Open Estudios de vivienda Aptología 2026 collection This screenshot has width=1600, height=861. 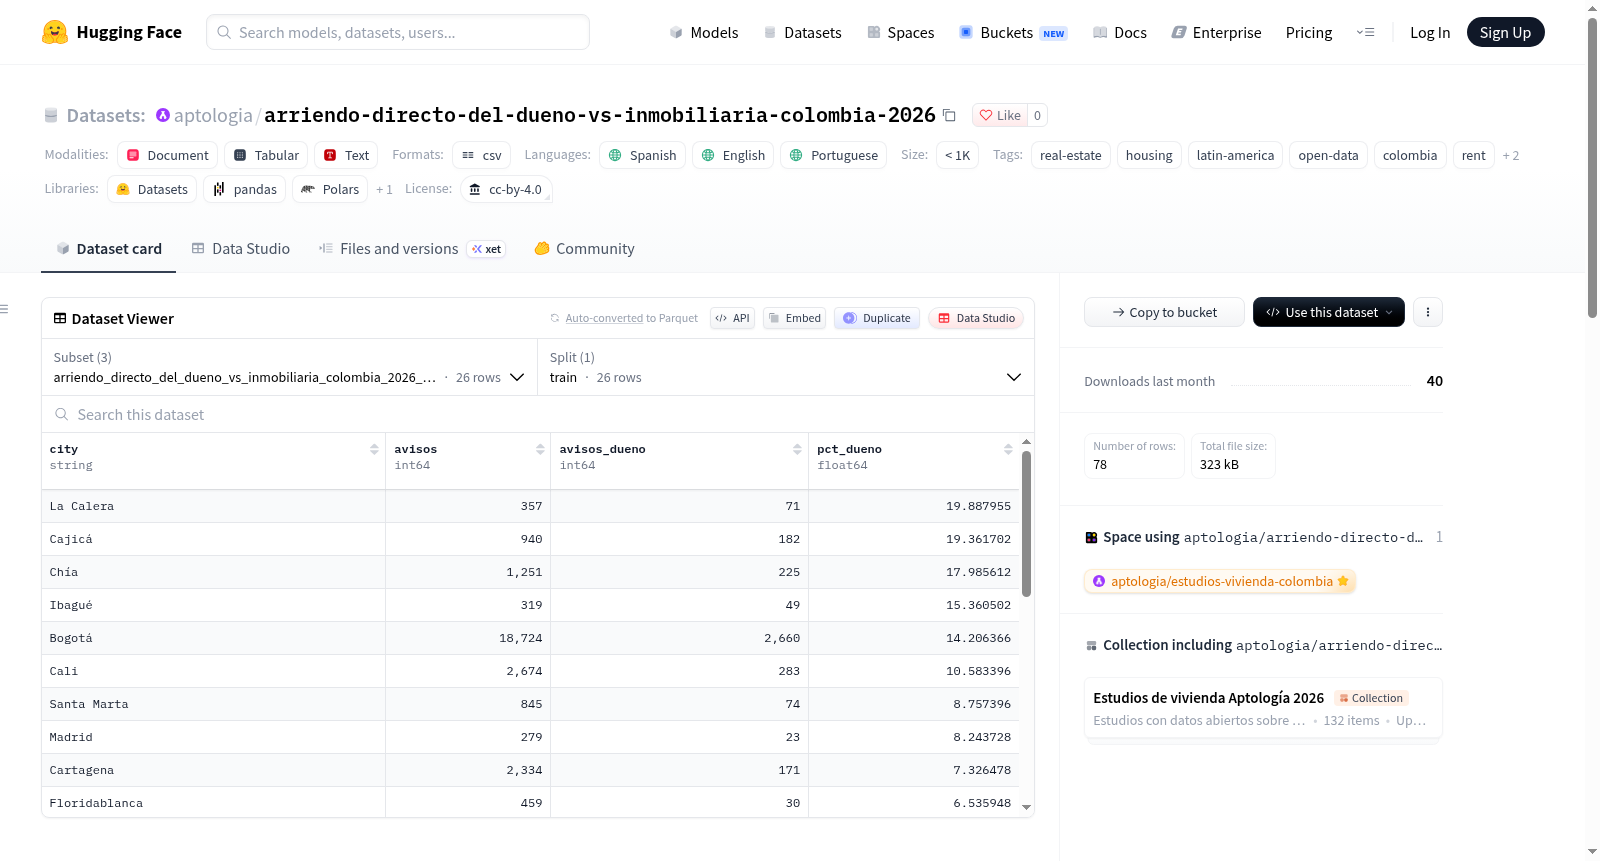1263,708
